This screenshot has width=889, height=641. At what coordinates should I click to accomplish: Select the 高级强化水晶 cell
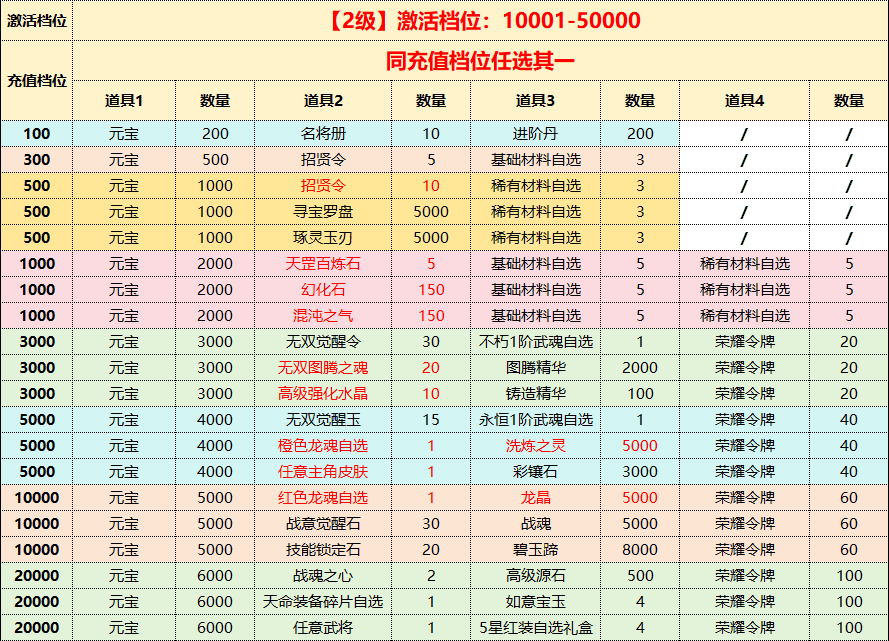pos(323,394)
